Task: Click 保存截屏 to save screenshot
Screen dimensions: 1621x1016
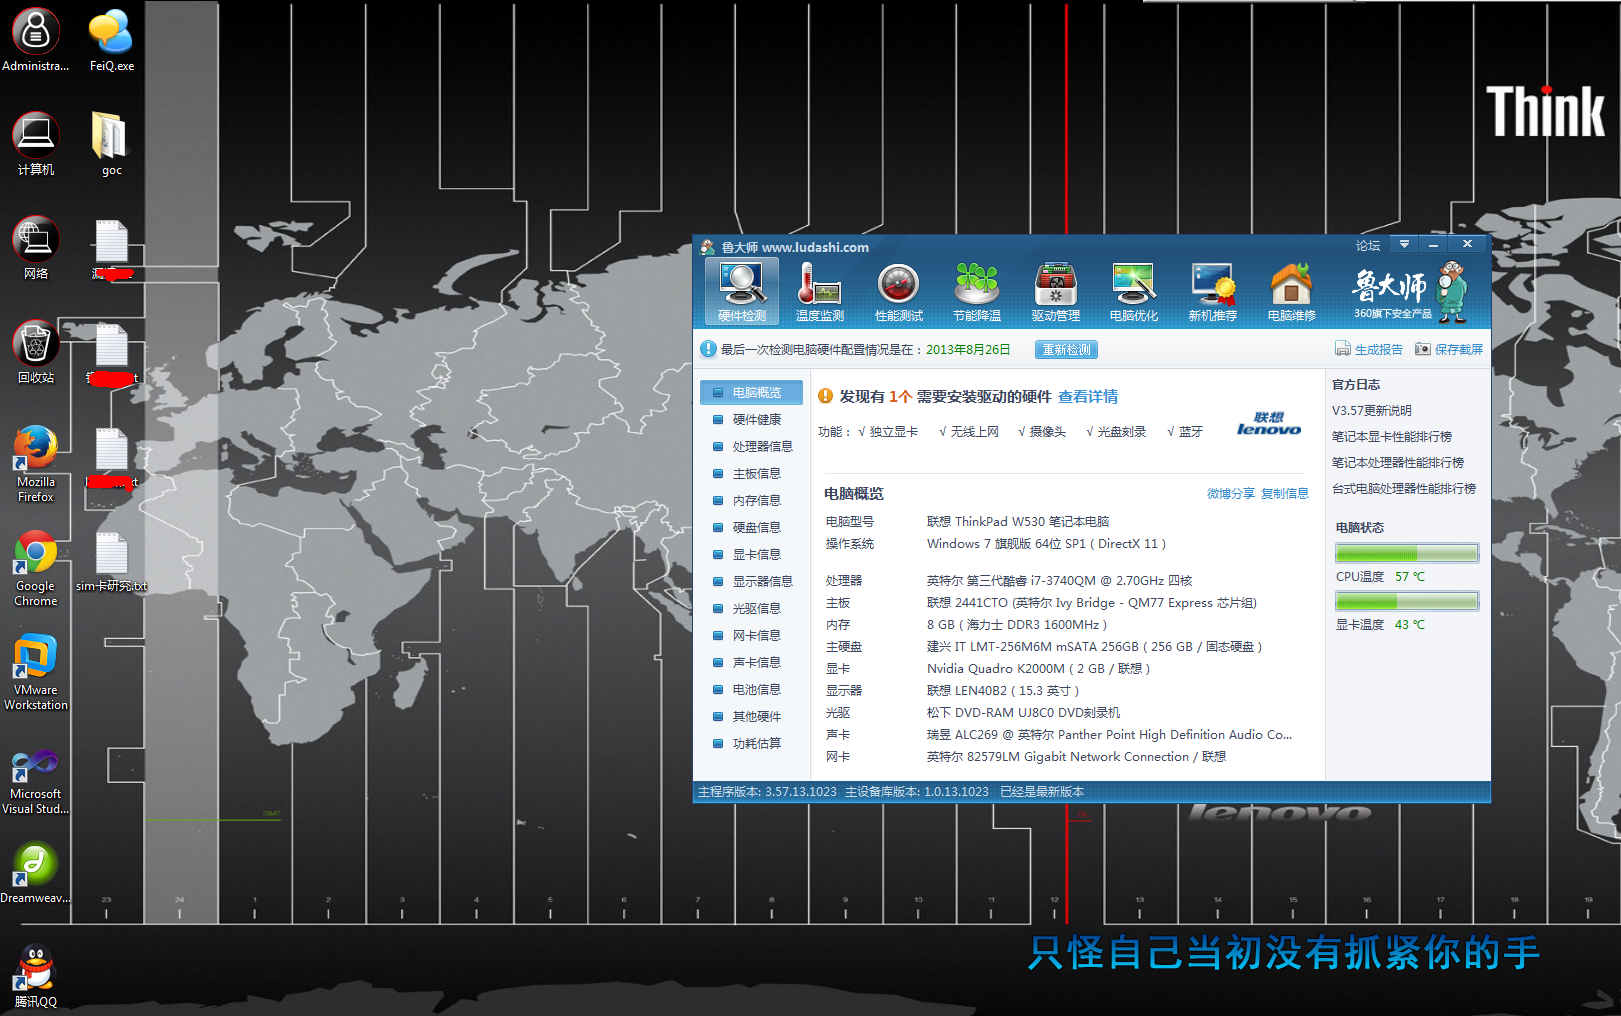Action: click(x=1449, y=349)
